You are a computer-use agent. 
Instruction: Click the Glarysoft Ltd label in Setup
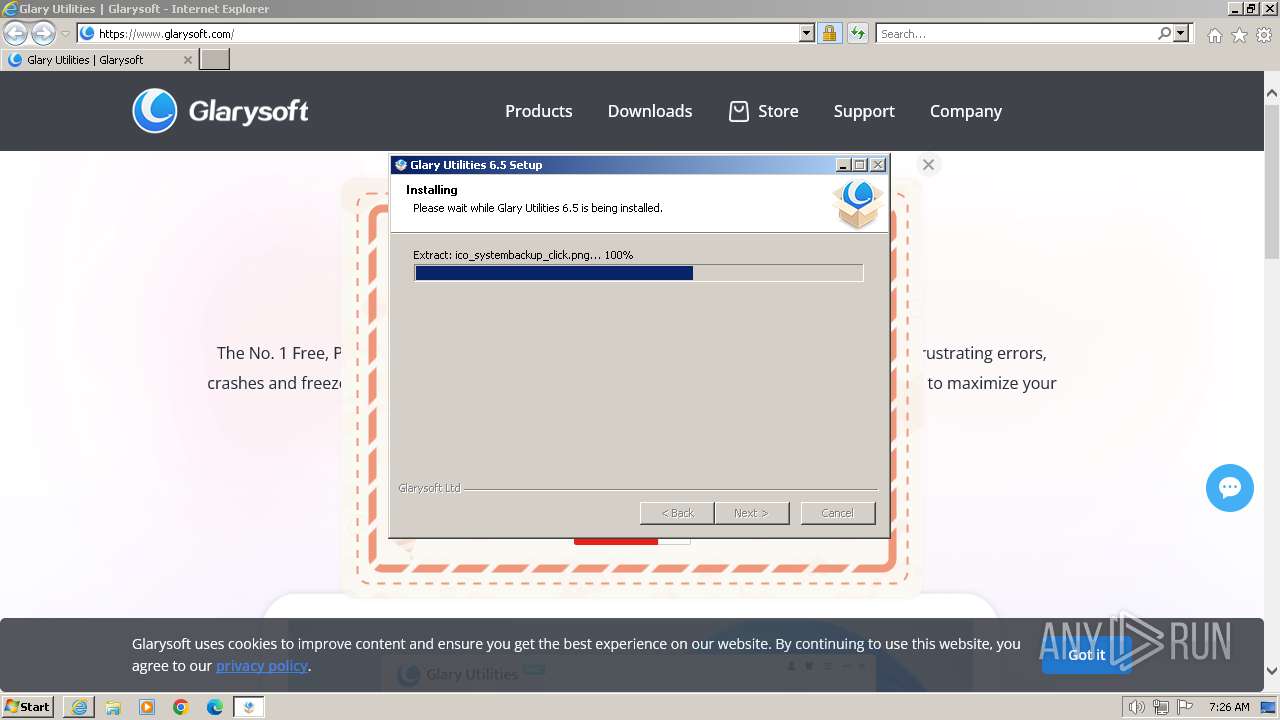tap(429, 488)
